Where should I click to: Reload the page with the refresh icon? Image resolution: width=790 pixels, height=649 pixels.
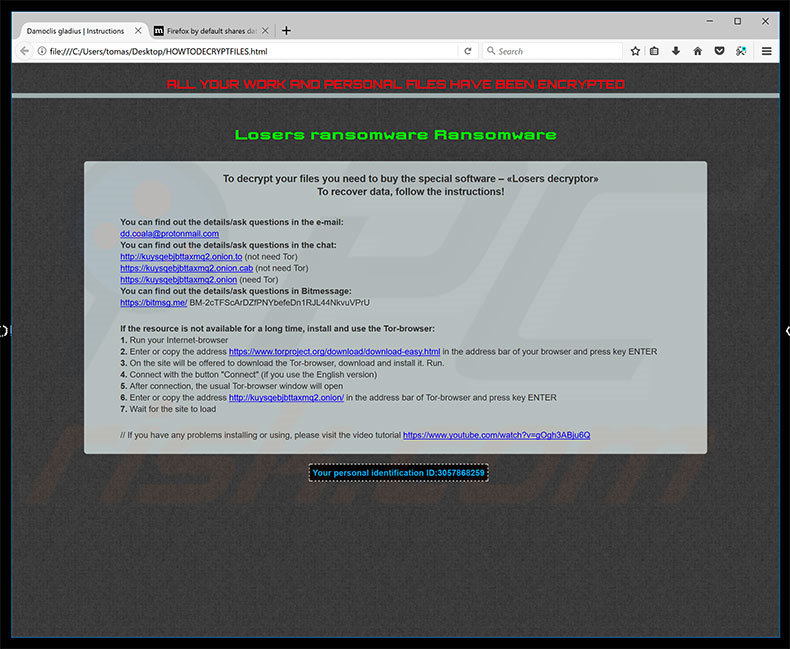click(467, 51)
